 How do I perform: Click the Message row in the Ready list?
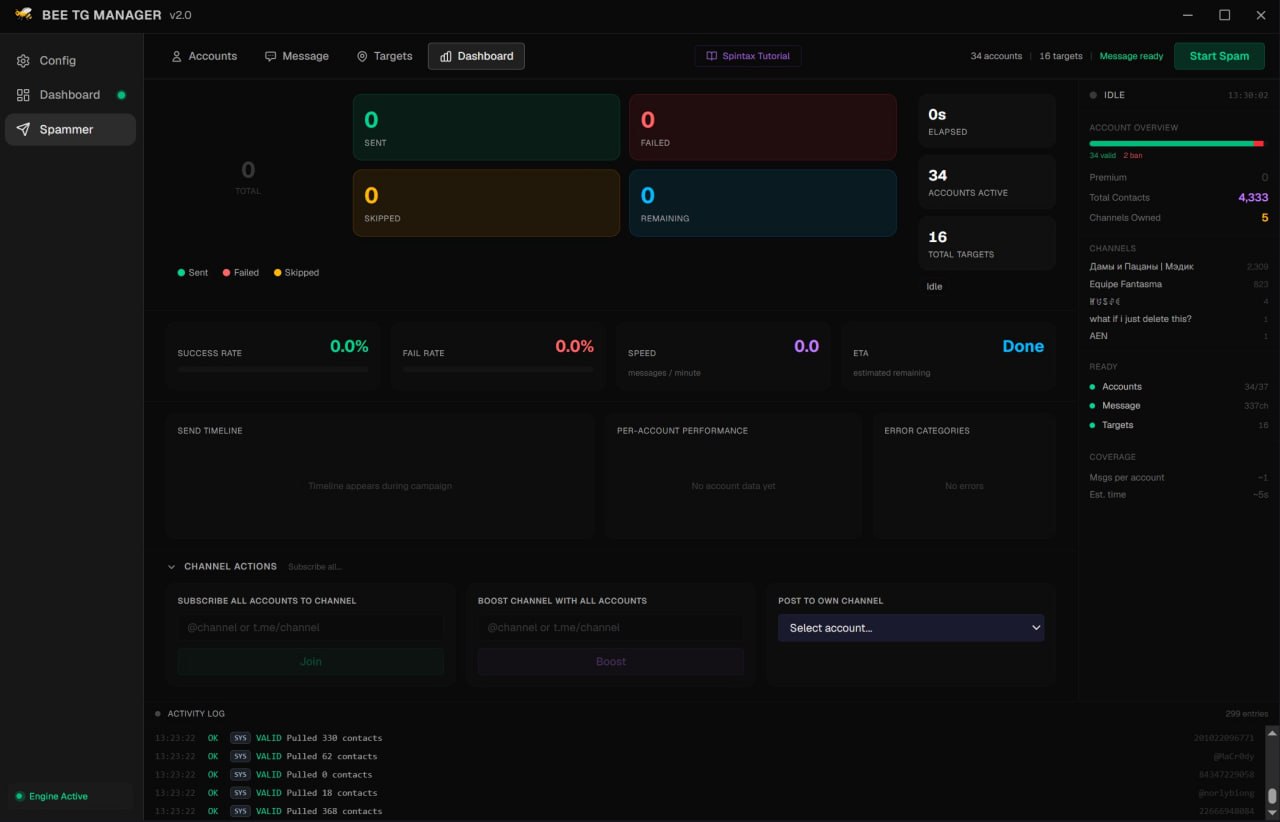click(1179, 406)
